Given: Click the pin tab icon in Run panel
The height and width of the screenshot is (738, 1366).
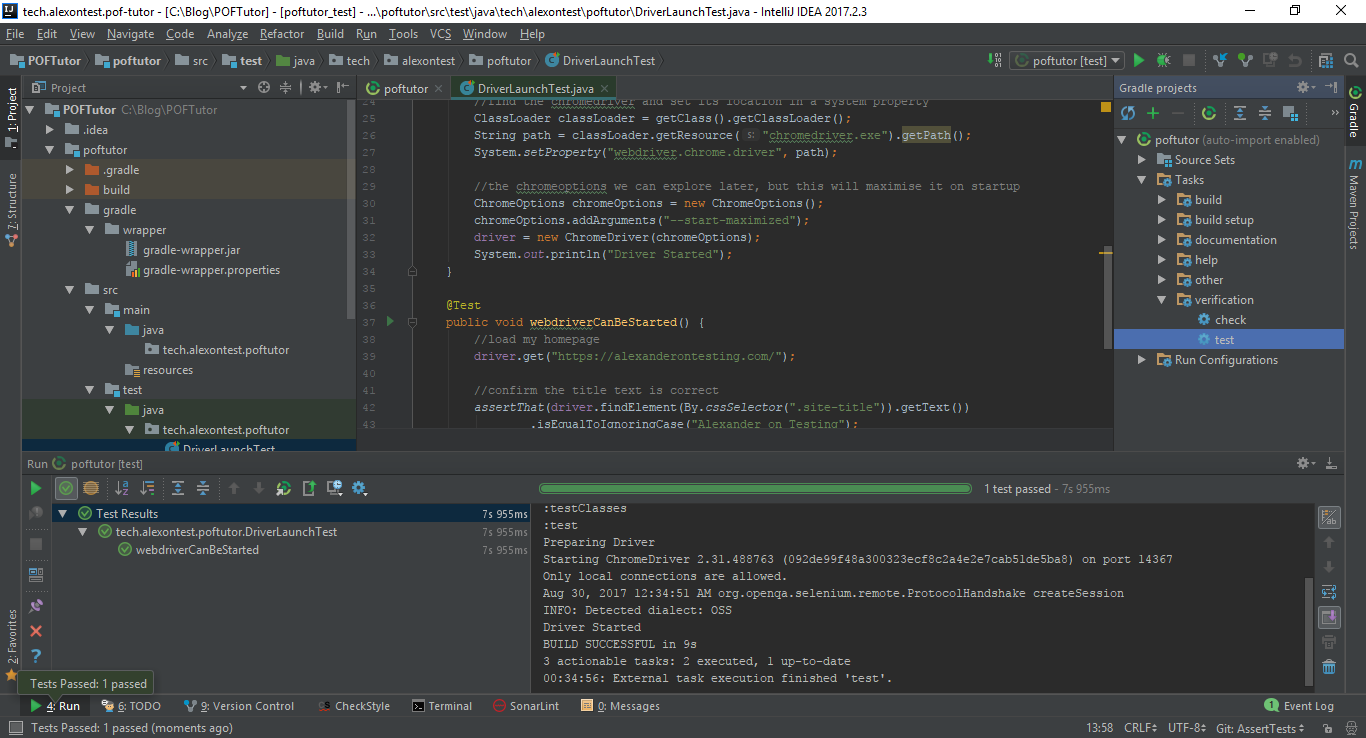Looking at the screenshot, I should coord(36,605).
